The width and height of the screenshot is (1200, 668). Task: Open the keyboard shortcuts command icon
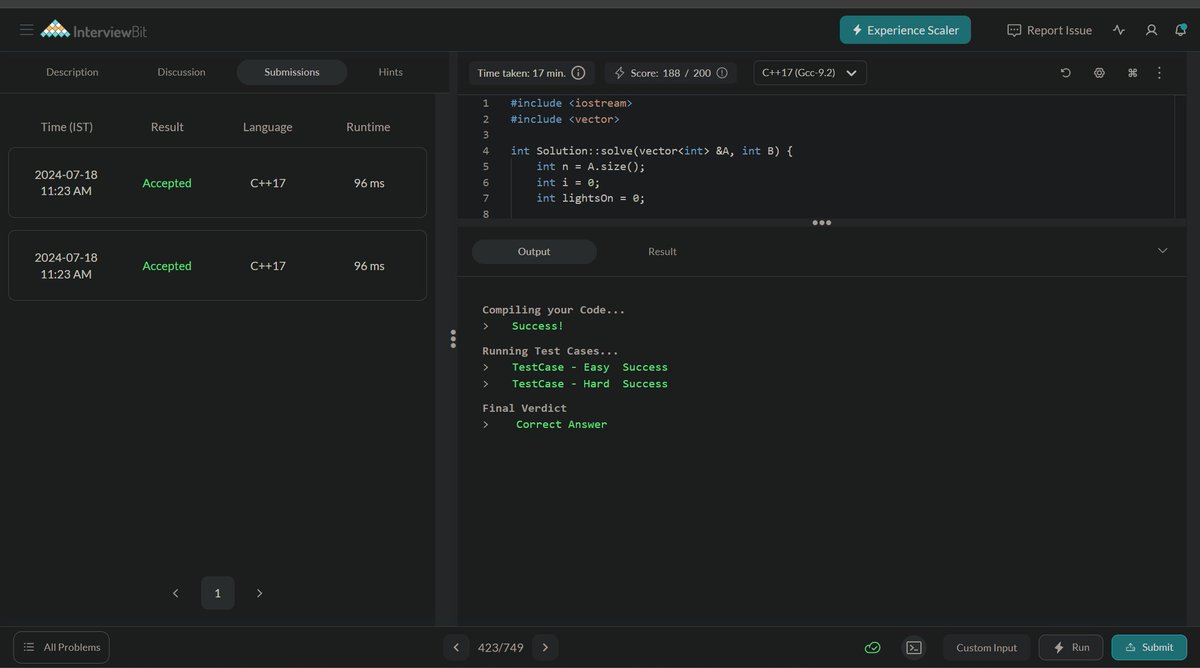click(1132, 73)
